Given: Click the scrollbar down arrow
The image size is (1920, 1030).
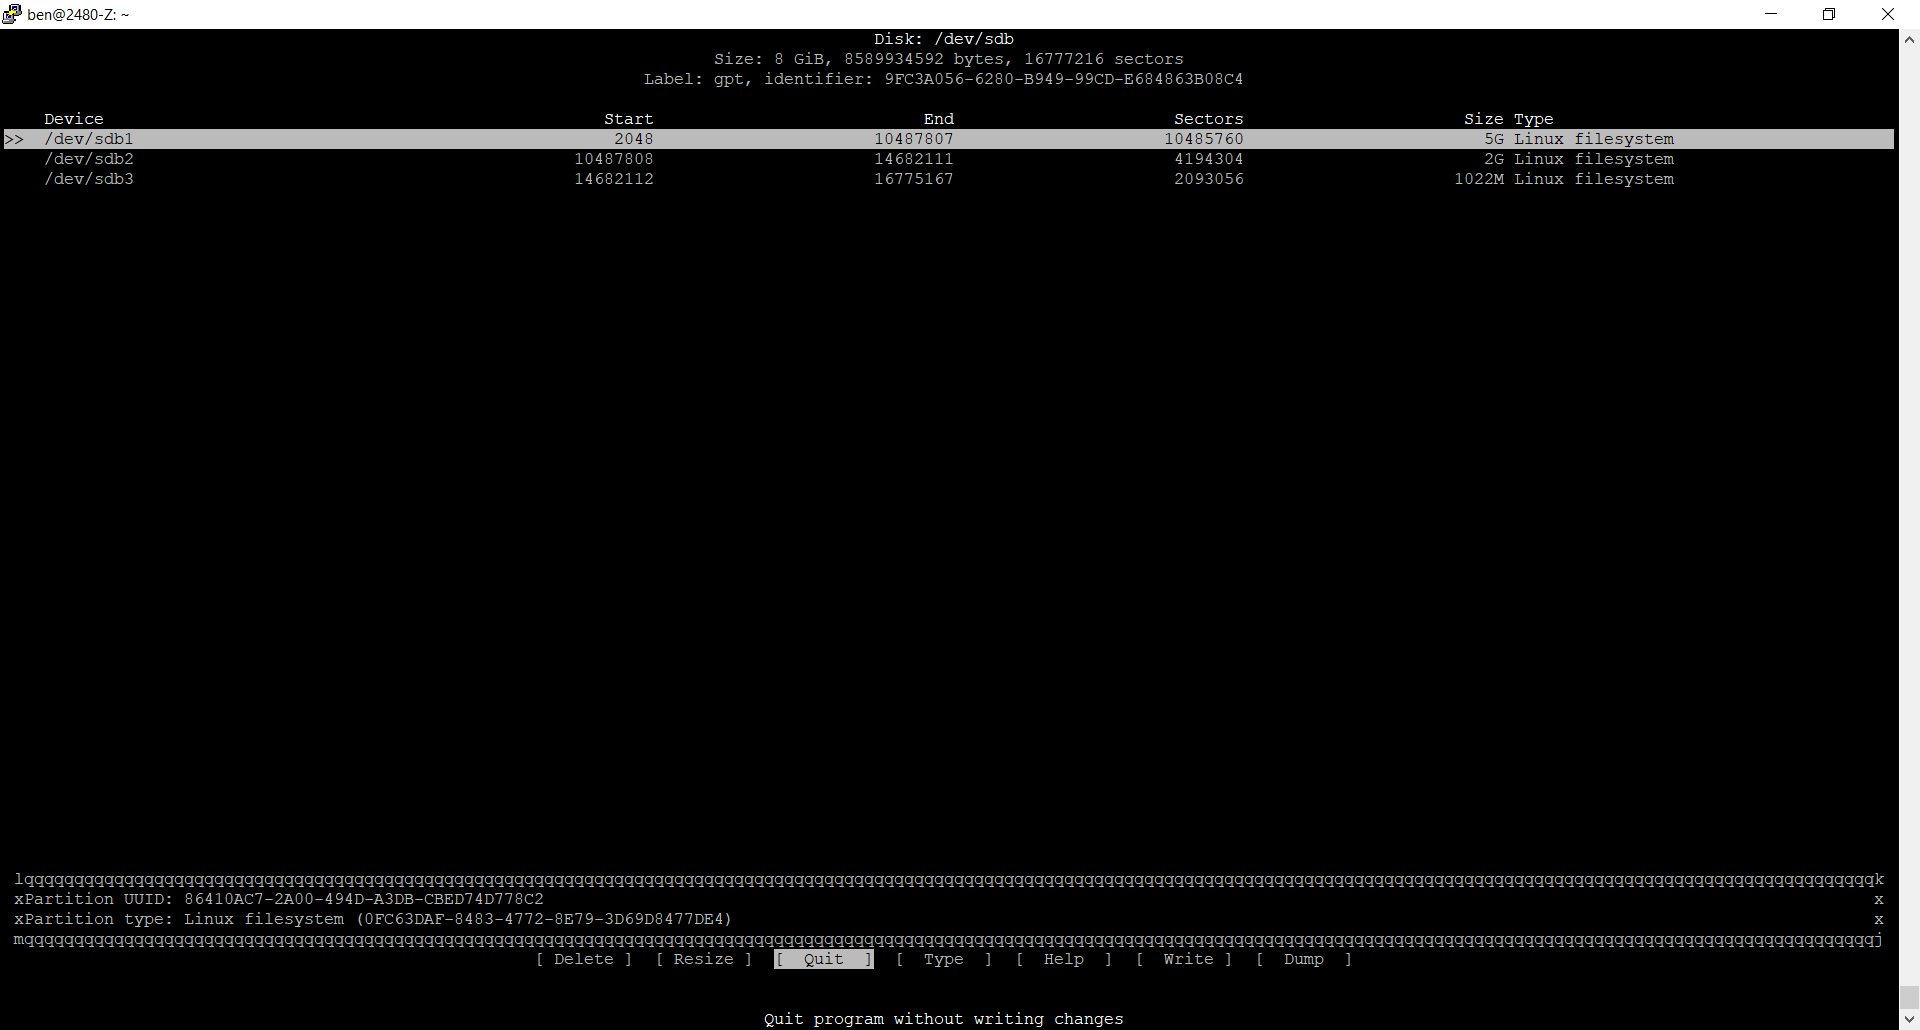Looking at the screenshot, I should 1909,1019.
